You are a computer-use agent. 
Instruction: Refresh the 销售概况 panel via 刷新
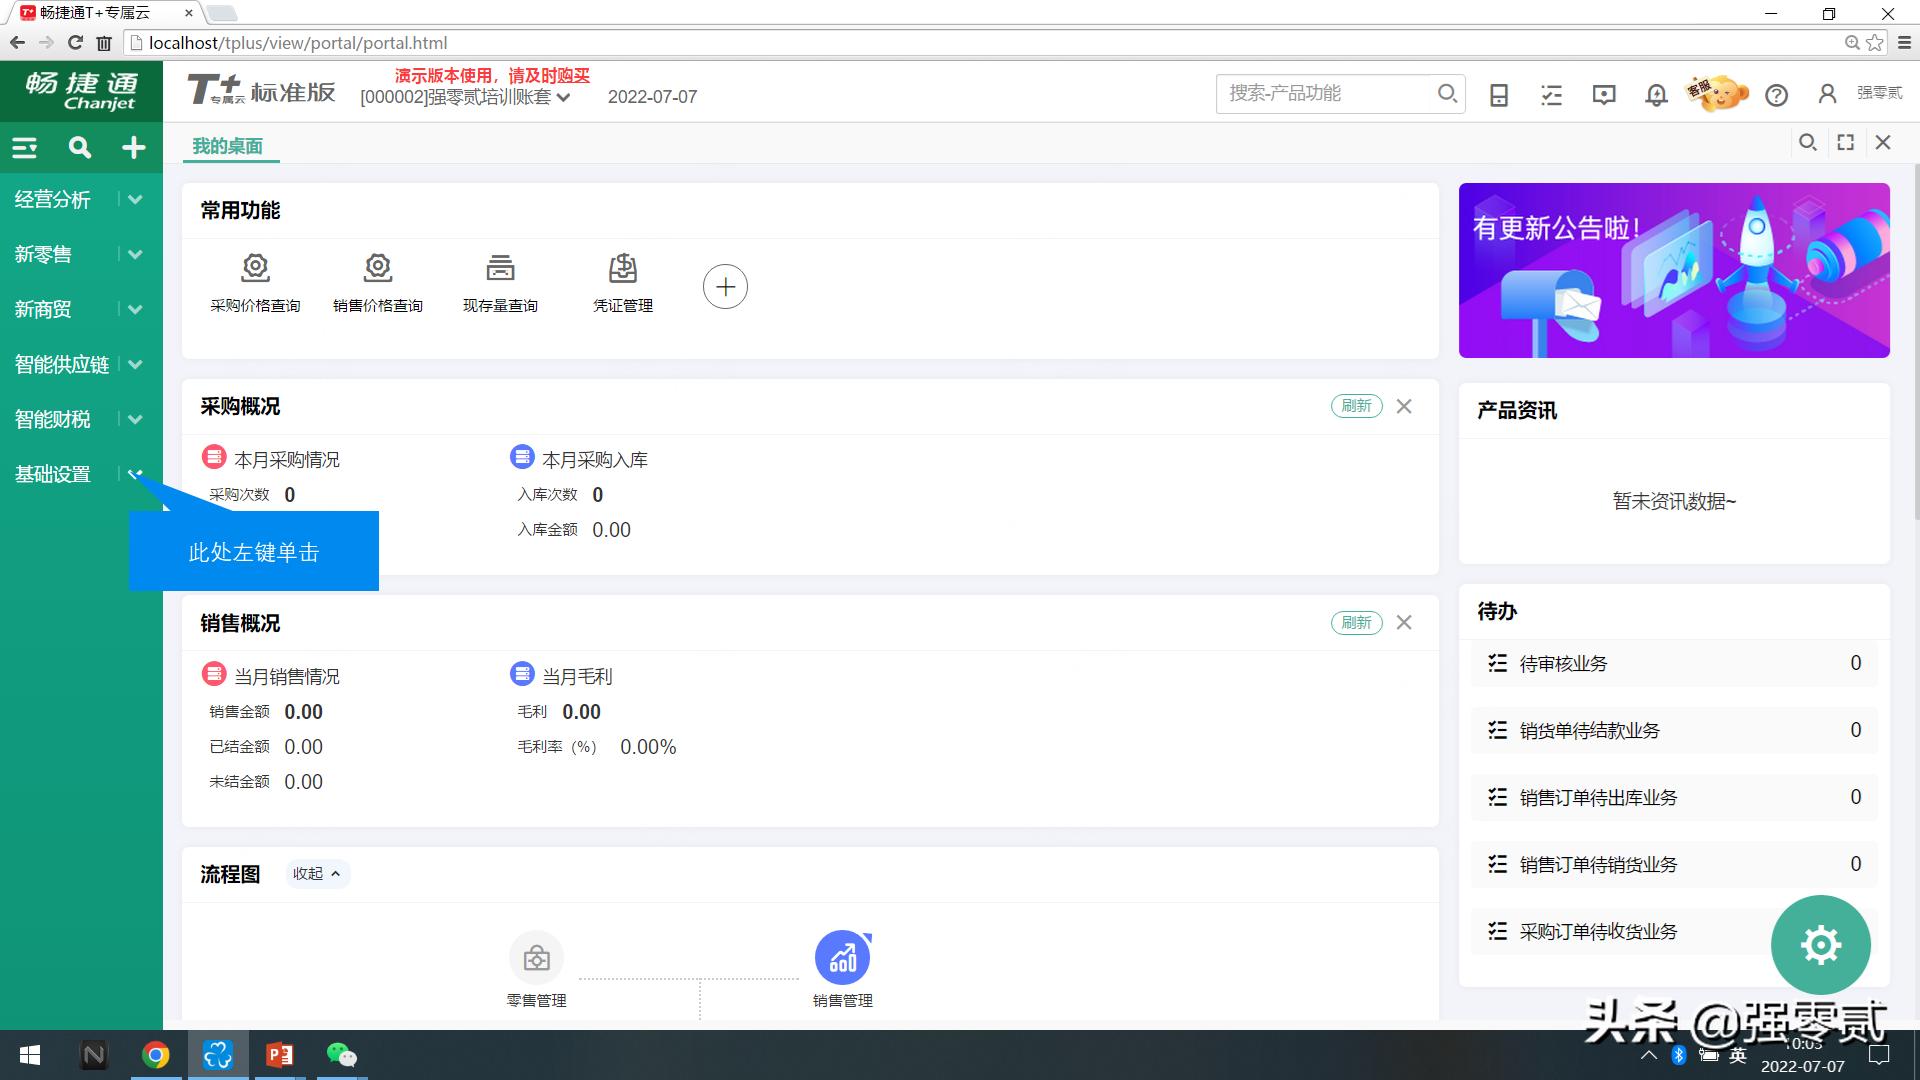pos(1356,622)
